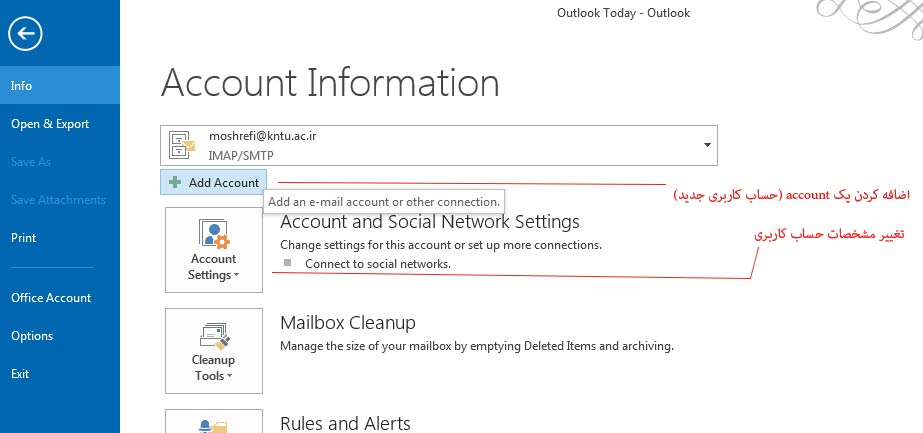Viewport: 923px width, 433px height.
Task: Open the Office Account page
Action: tap(51, 298)
